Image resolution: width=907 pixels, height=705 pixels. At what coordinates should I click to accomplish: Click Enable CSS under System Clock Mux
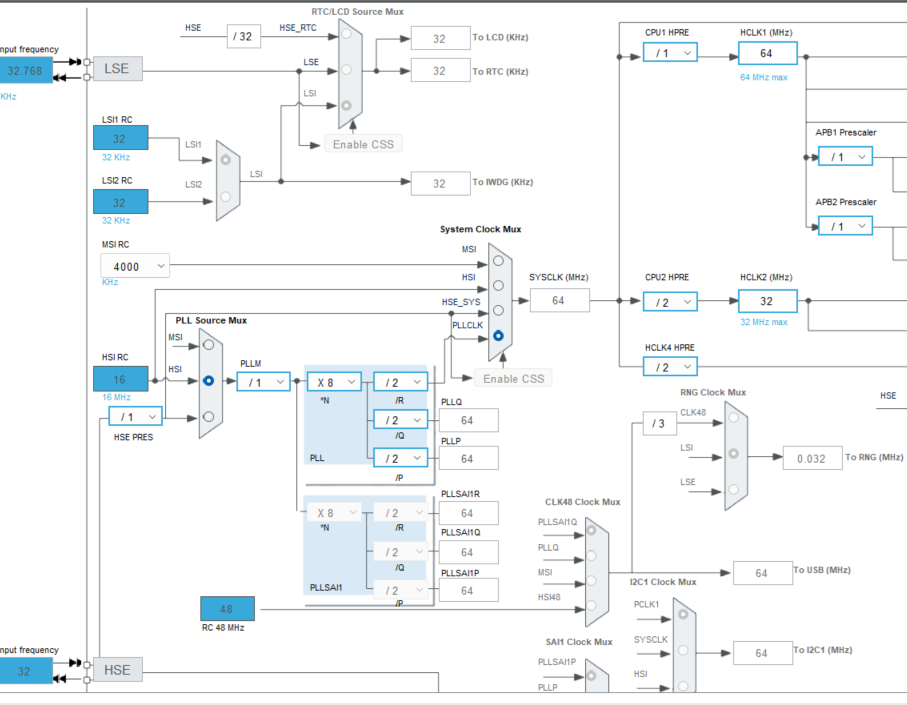pyautogui.click(x=514, y=378)
